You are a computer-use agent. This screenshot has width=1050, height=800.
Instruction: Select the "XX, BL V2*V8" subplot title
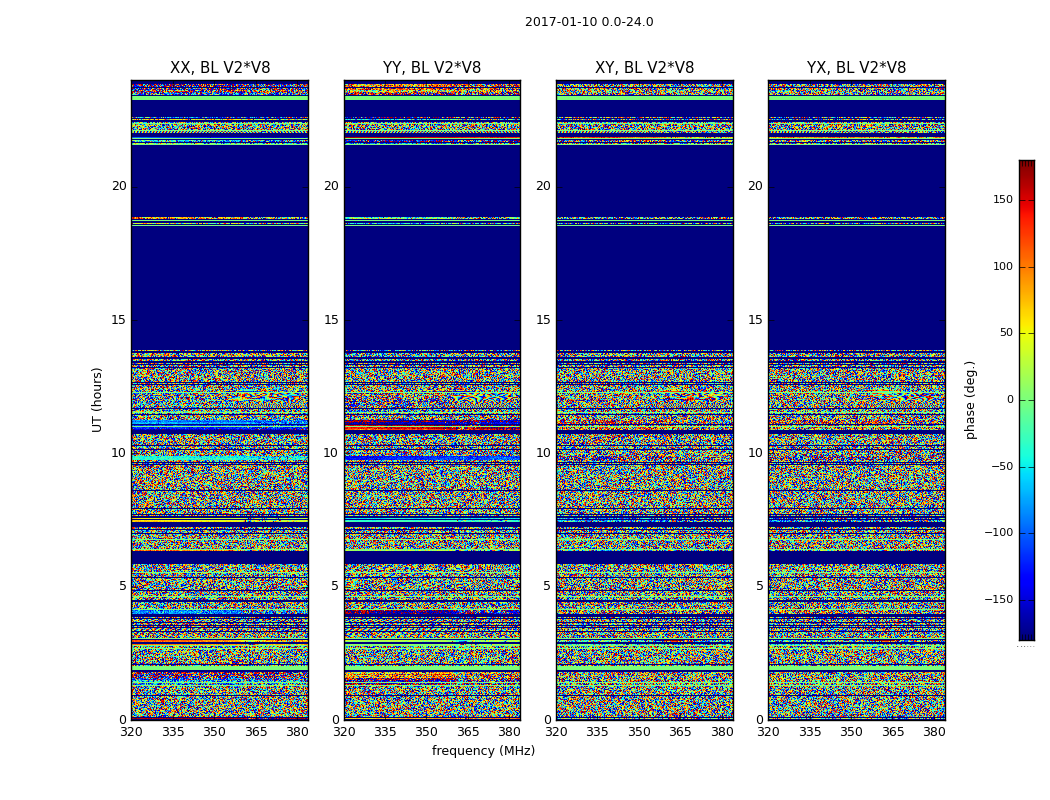coord(220,68)
